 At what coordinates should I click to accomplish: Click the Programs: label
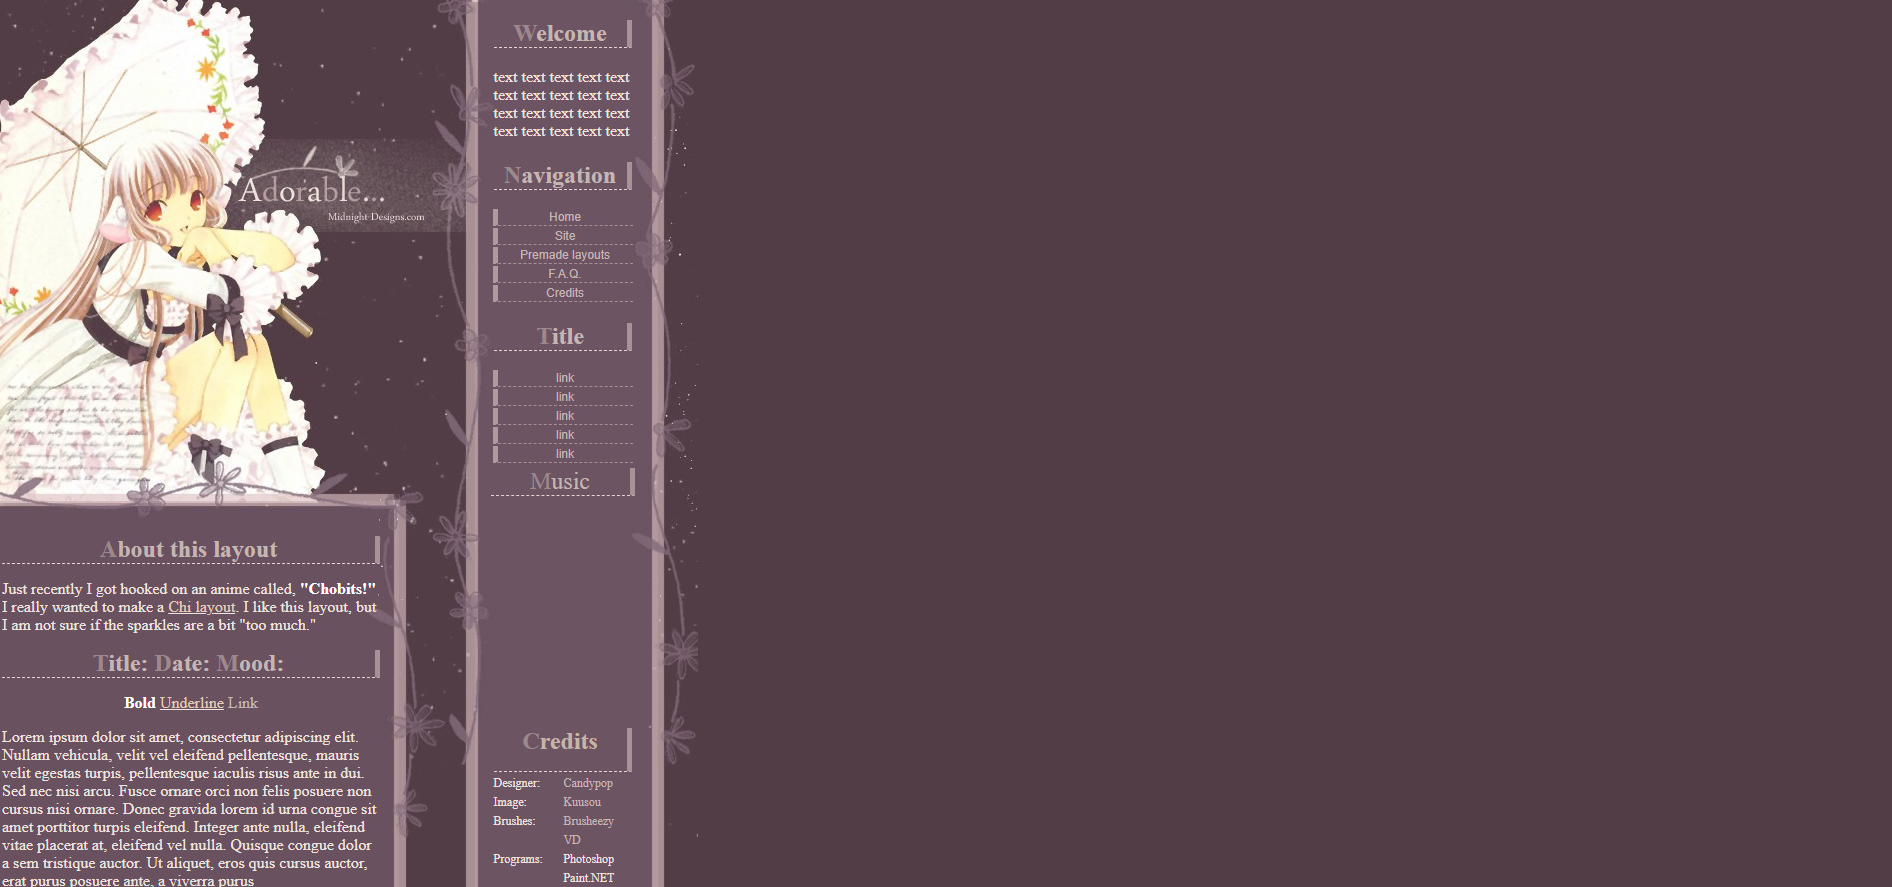(518, 859)
